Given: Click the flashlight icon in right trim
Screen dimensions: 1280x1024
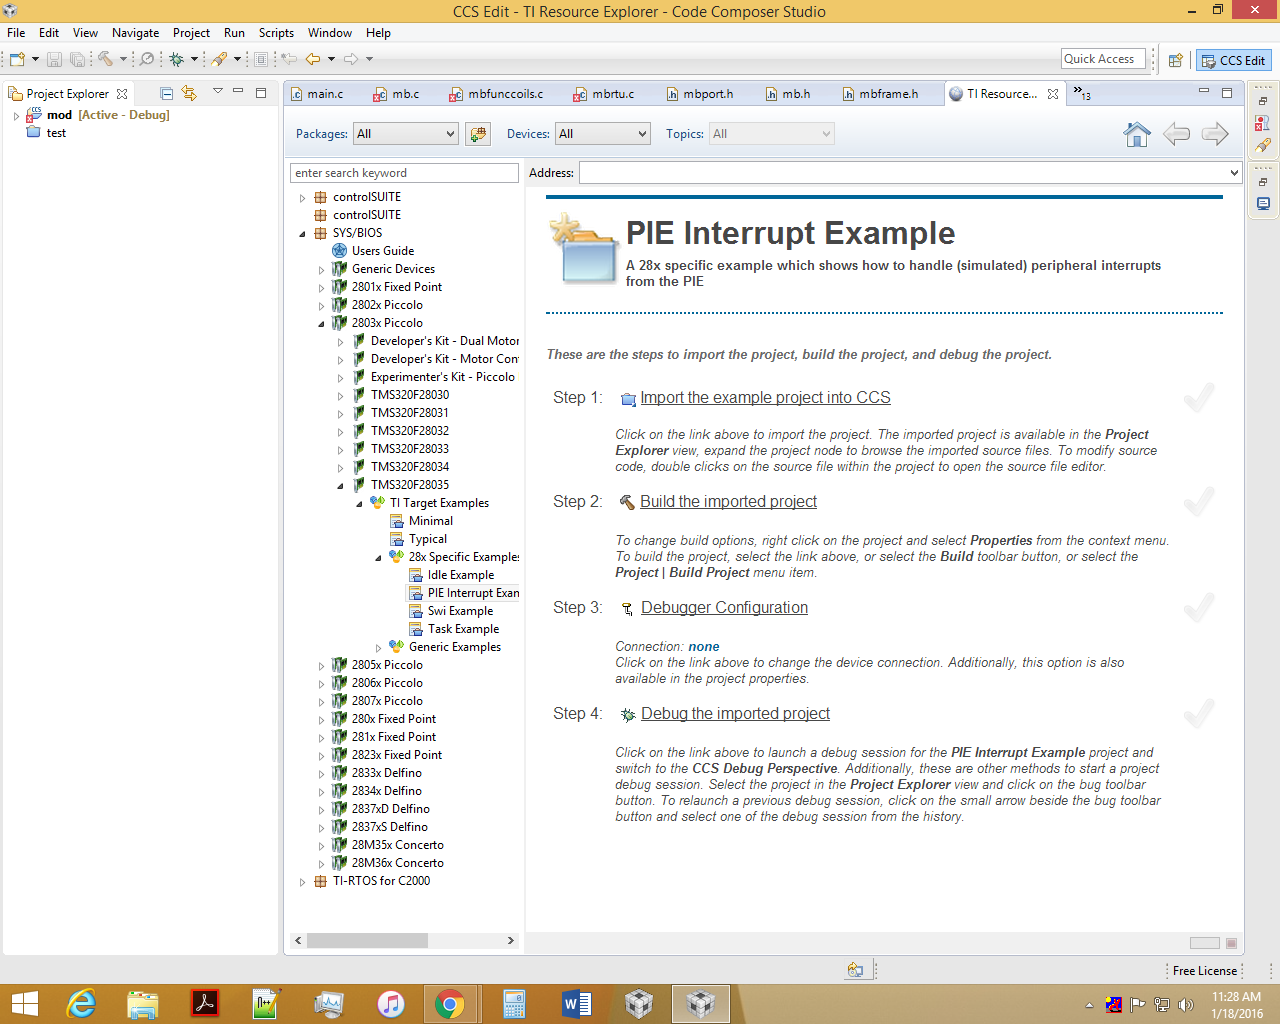Looking at the screenshot, I should (1263, 145).
